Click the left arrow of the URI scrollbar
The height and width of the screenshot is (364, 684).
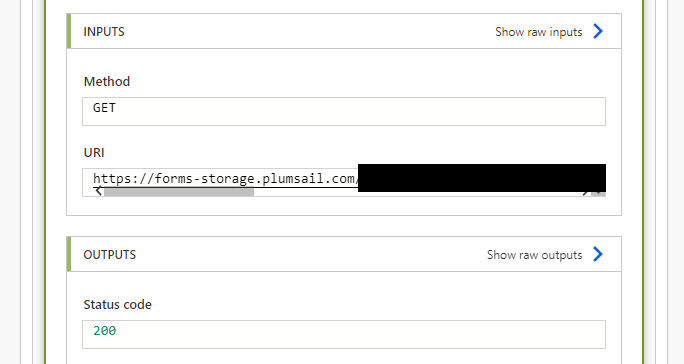[99, 191]
